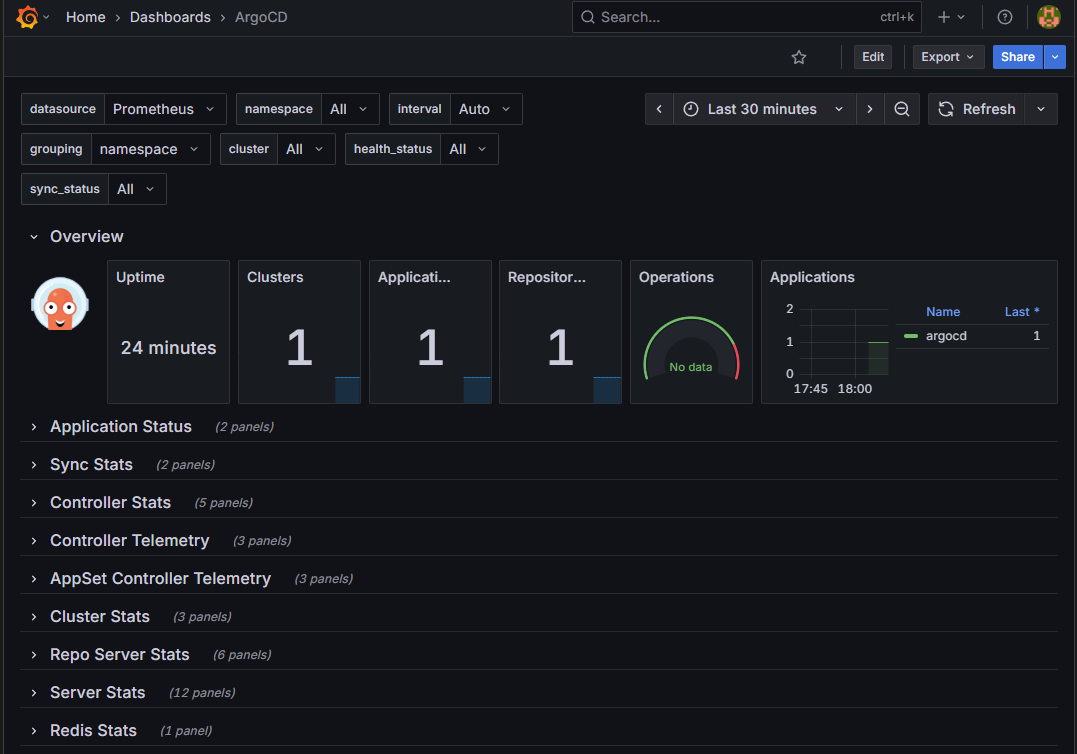Open the health_status dropdown
The height and width of the screenshot is (754, 1077).
tap(469, 149)
